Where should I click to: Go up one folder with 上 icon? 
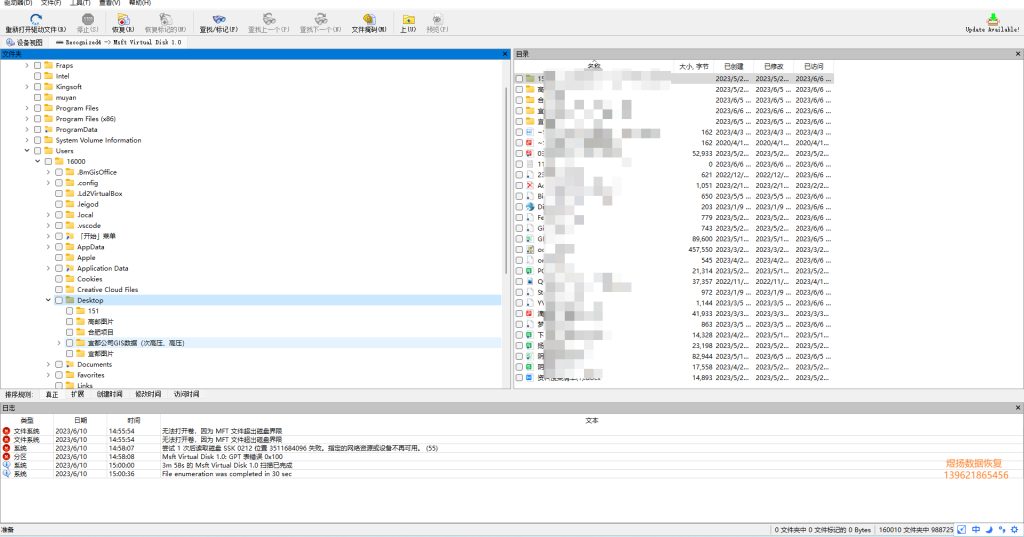pyautogui.click(x=408, y=20)
